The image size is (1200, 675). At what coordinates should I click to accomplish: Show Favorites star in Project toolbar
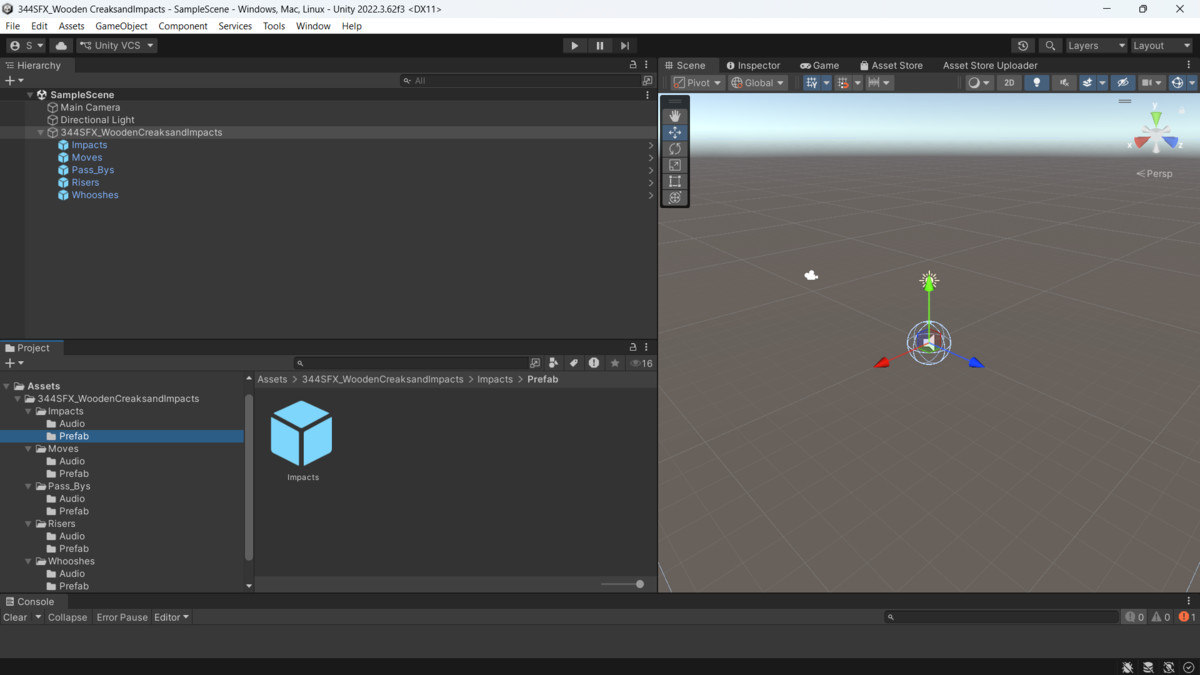click(615, 363)
